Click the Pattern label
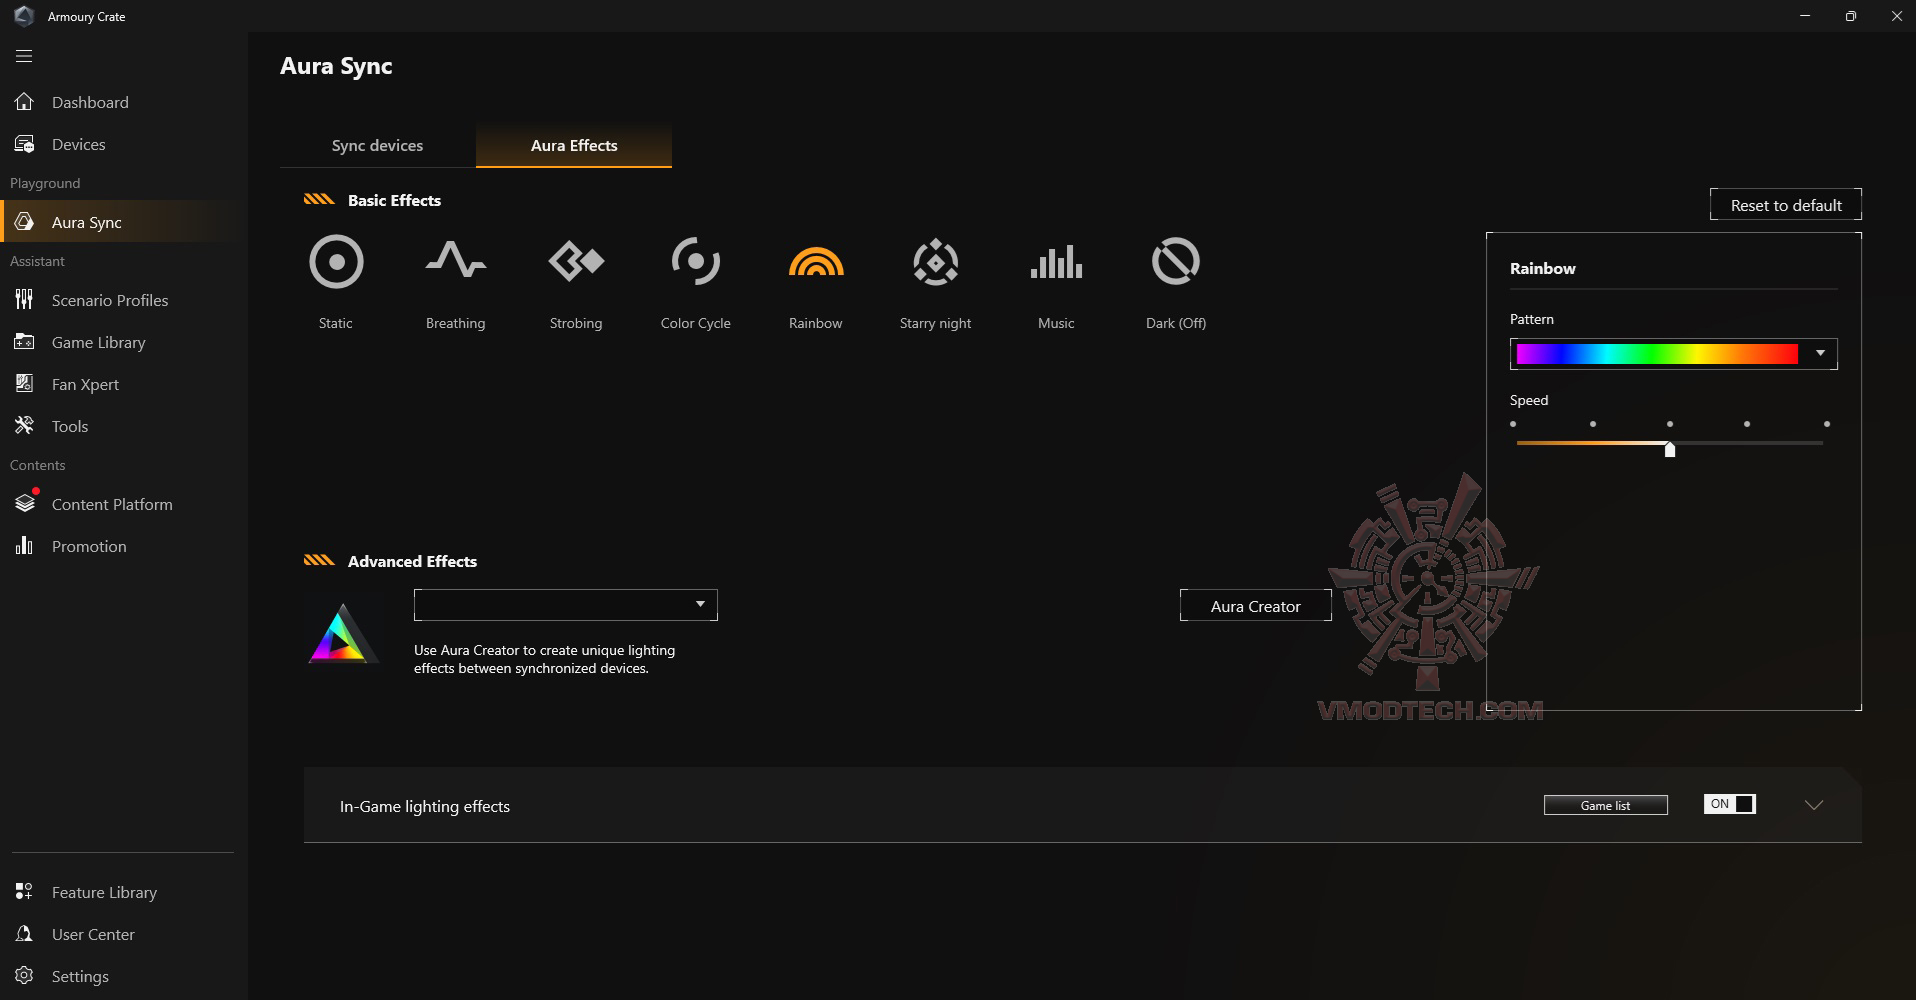 click(1532, 319)
